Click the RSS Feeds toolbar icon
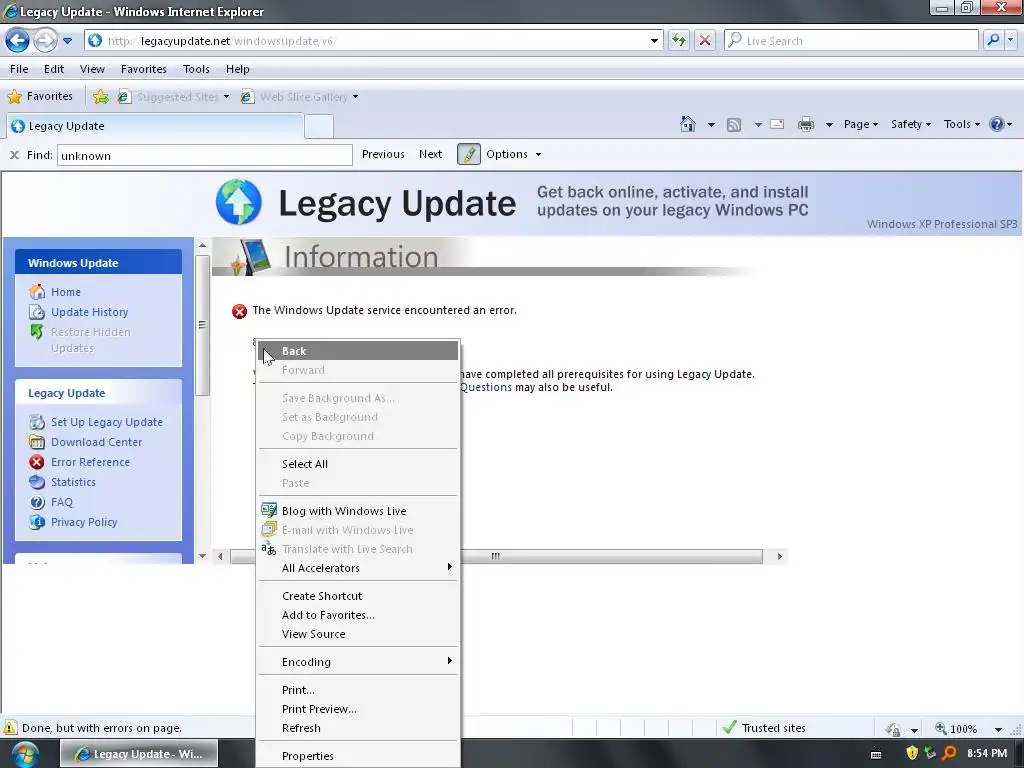 734,125
